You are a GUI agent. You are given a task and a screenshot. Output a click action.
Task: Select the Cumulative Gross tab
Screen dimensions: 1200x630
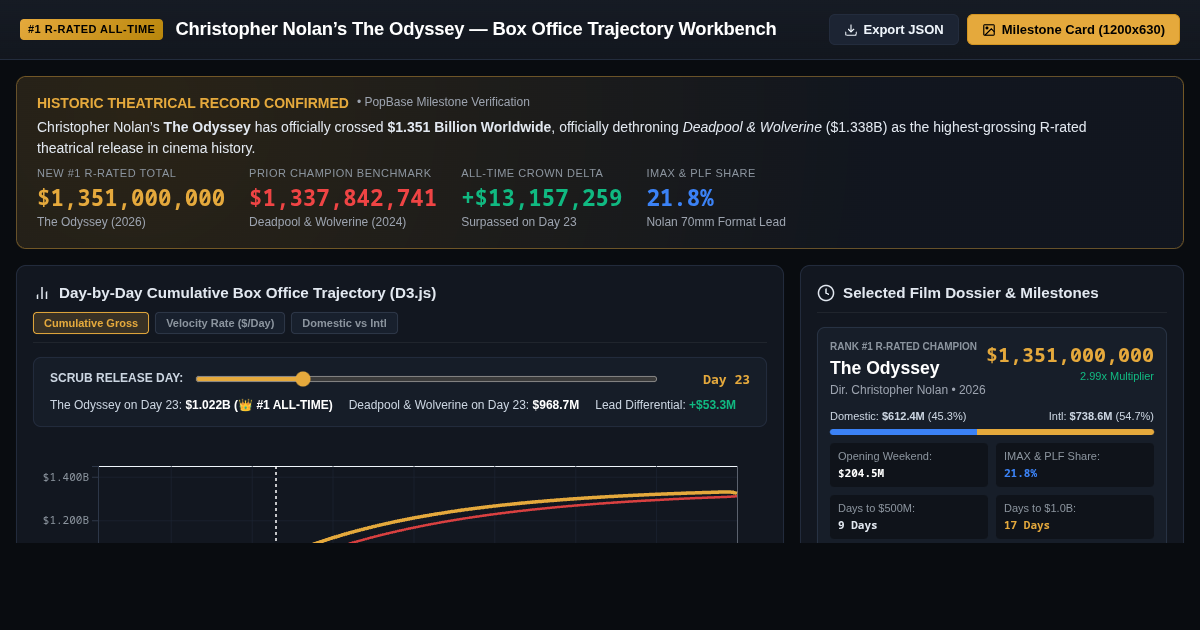pos(91,323)
